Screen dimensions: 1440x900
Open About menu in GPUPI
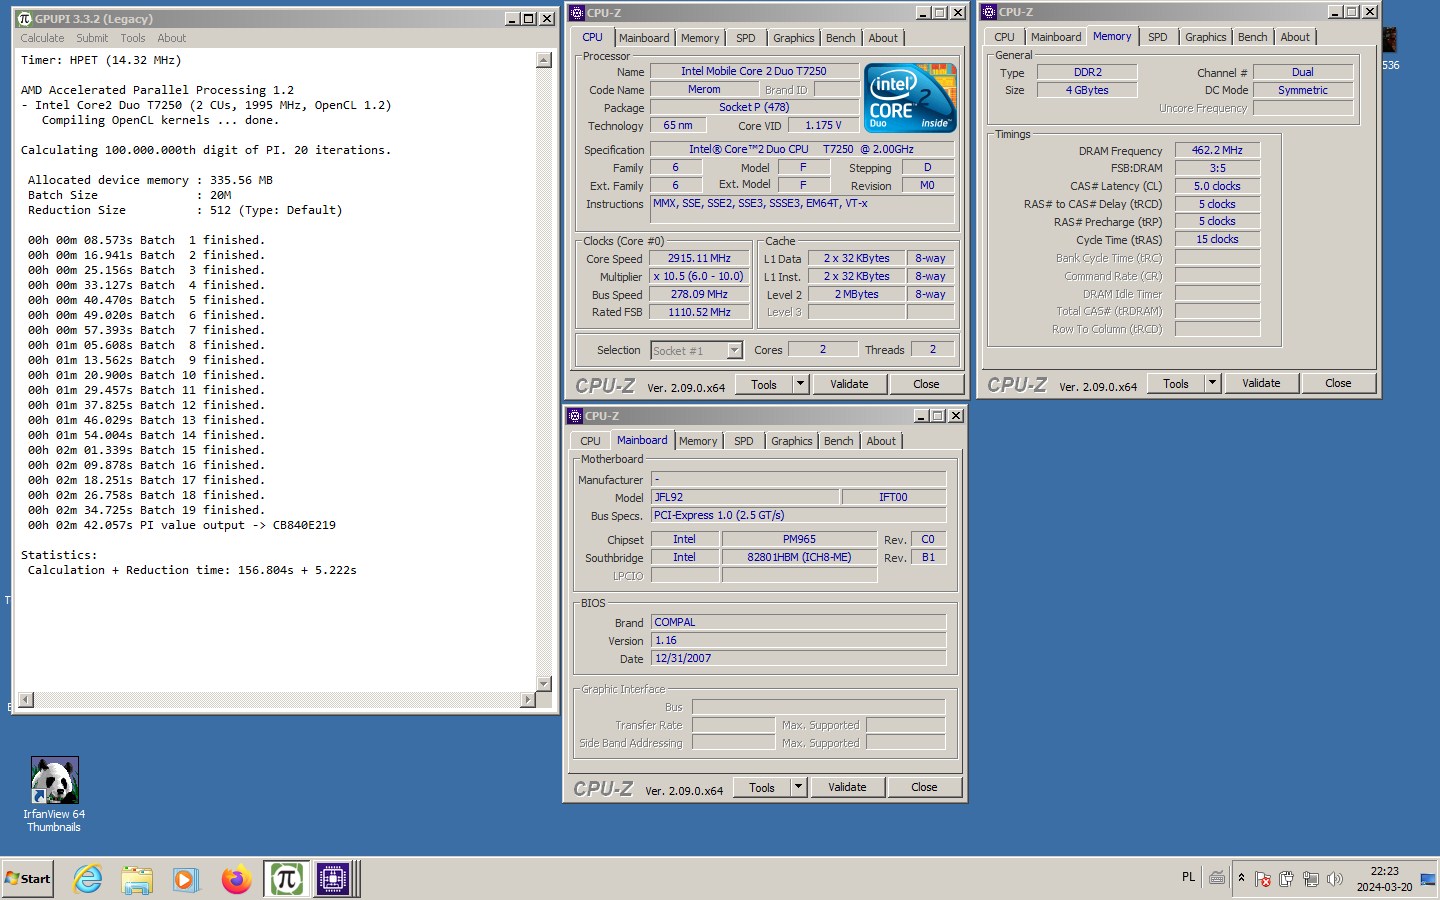point(172,38)
